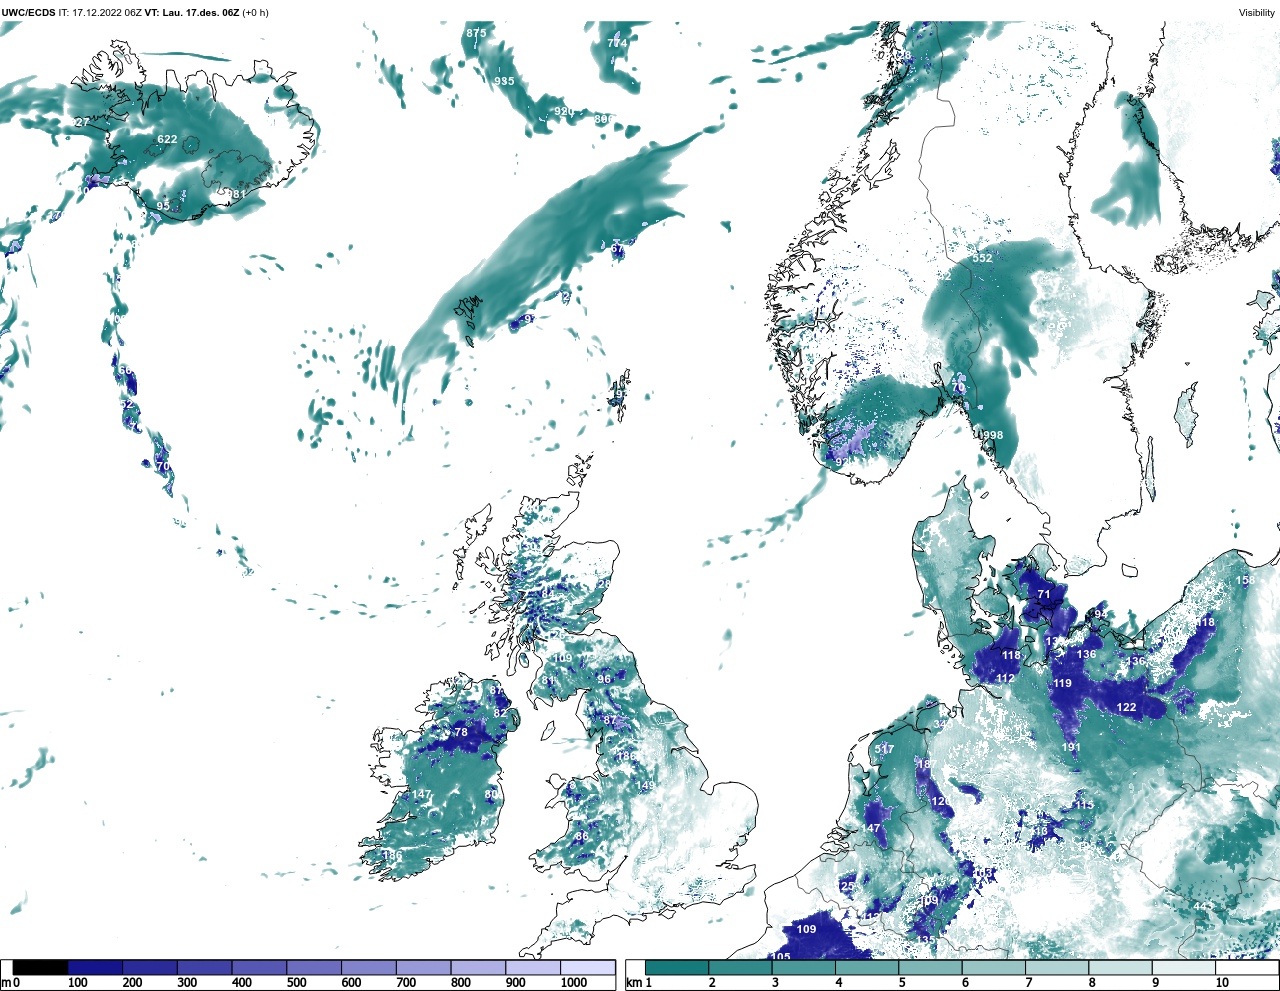Screen dimensions: 1280x991
Task: Select the 400–500 m legend swatch
Action: [x=259, y=968]
